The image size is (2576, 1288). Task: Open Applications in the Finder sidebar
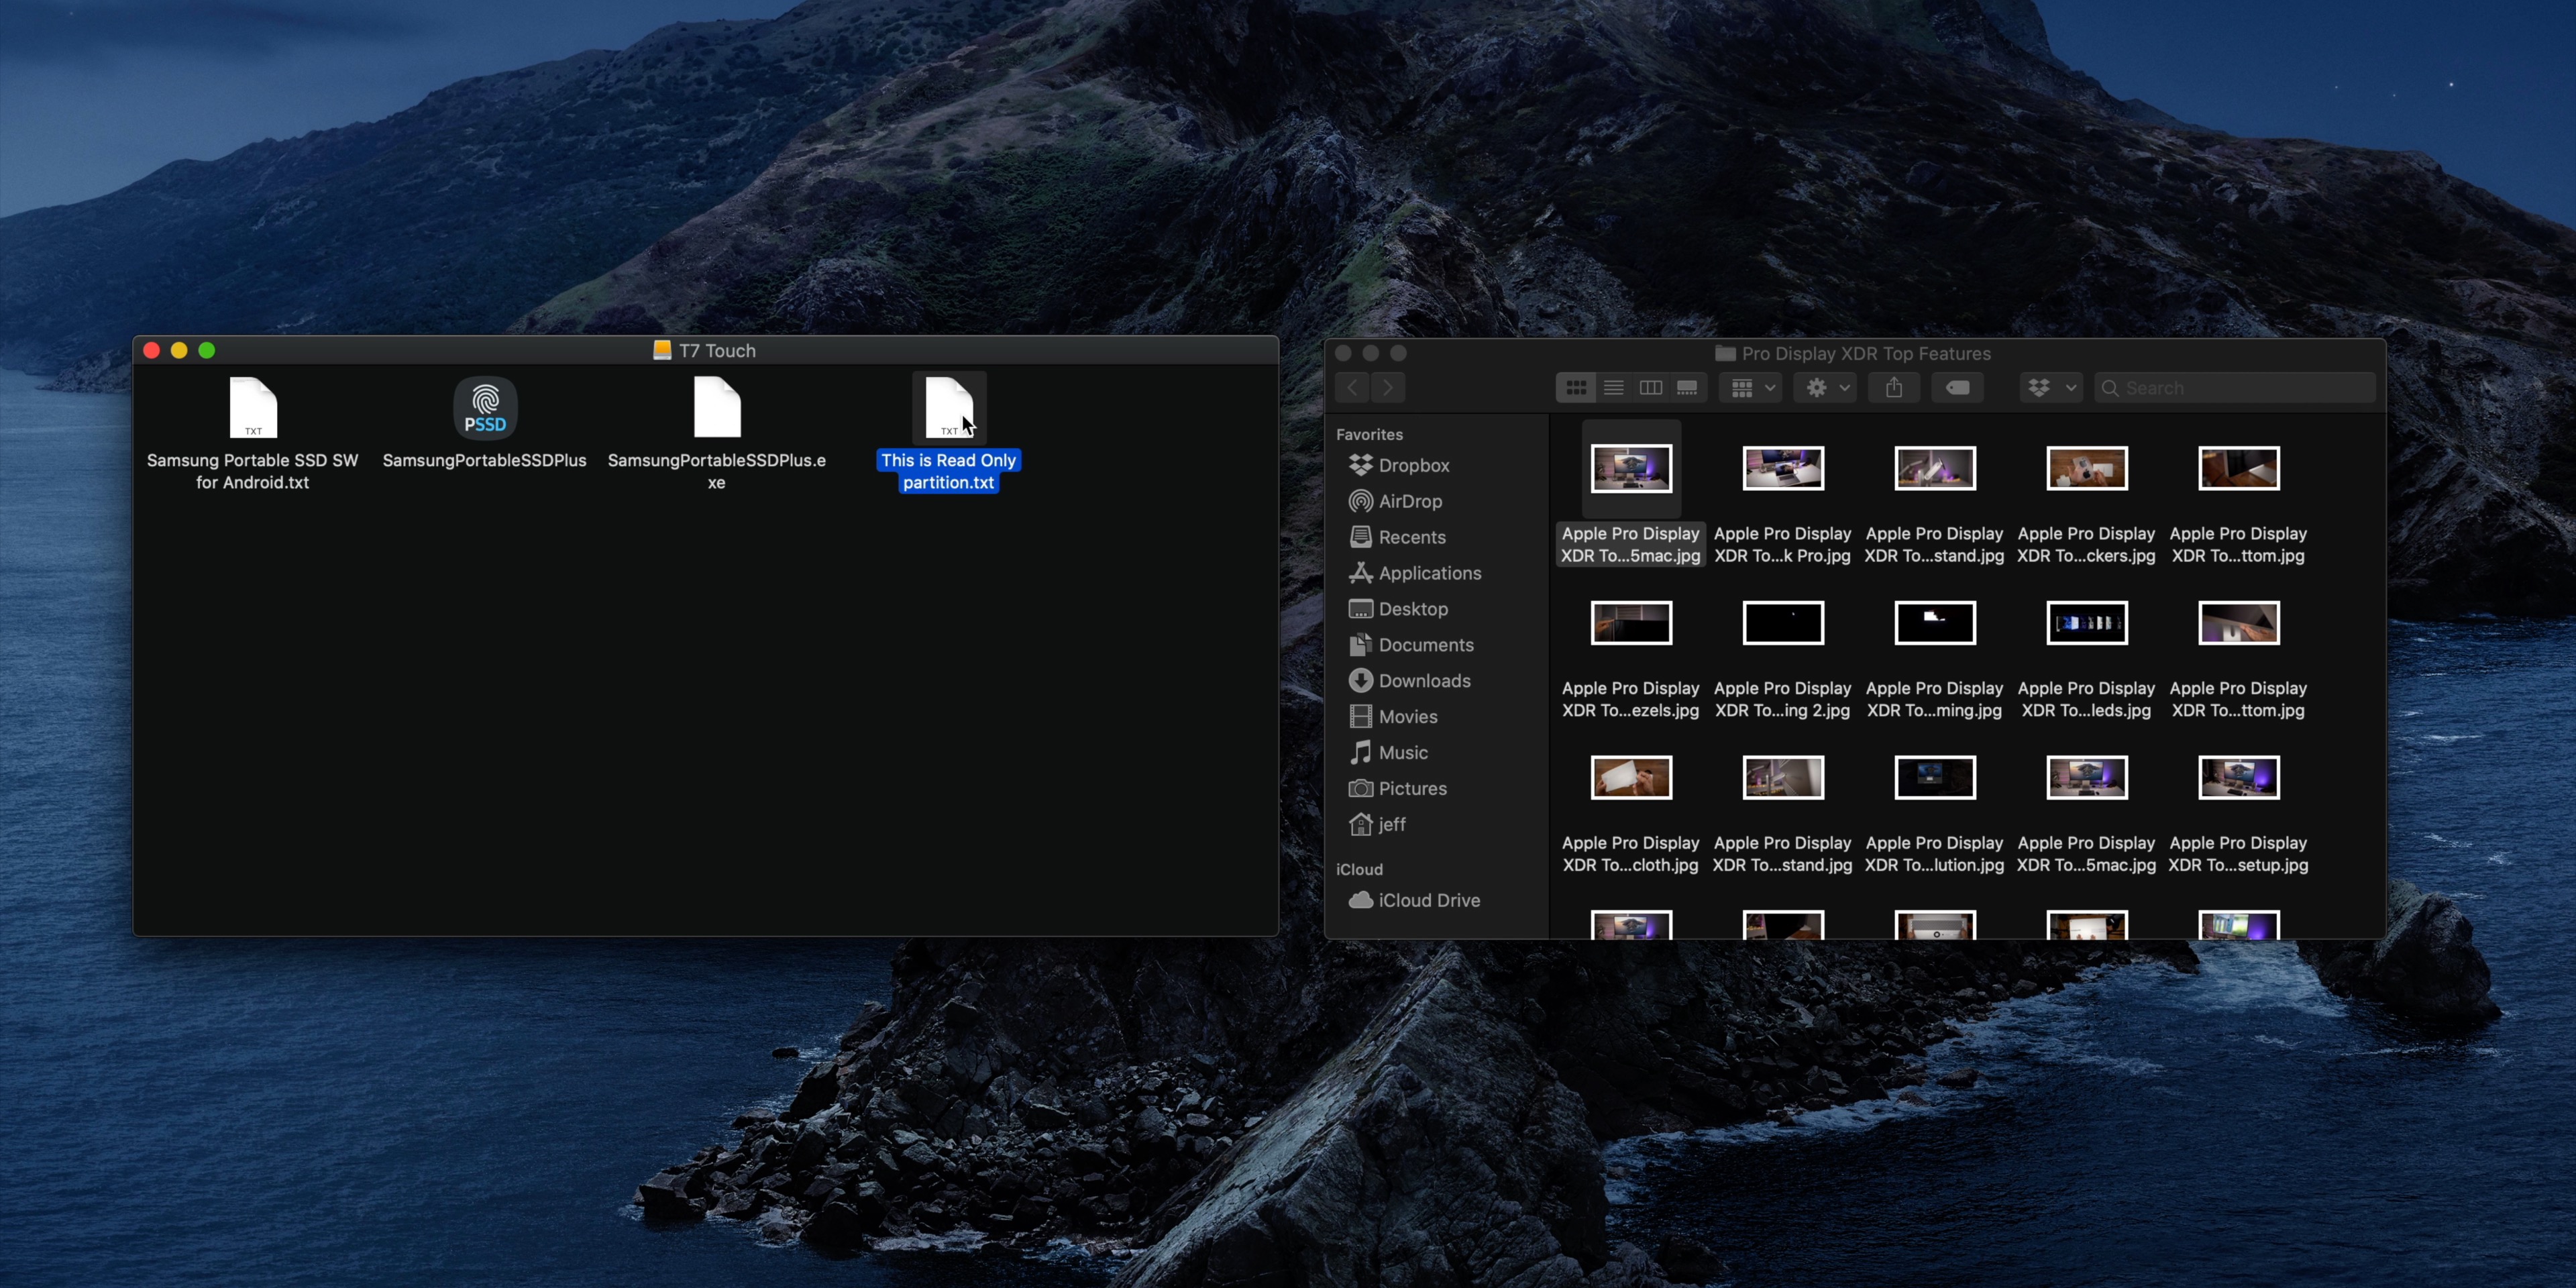tap(1429, 573)
